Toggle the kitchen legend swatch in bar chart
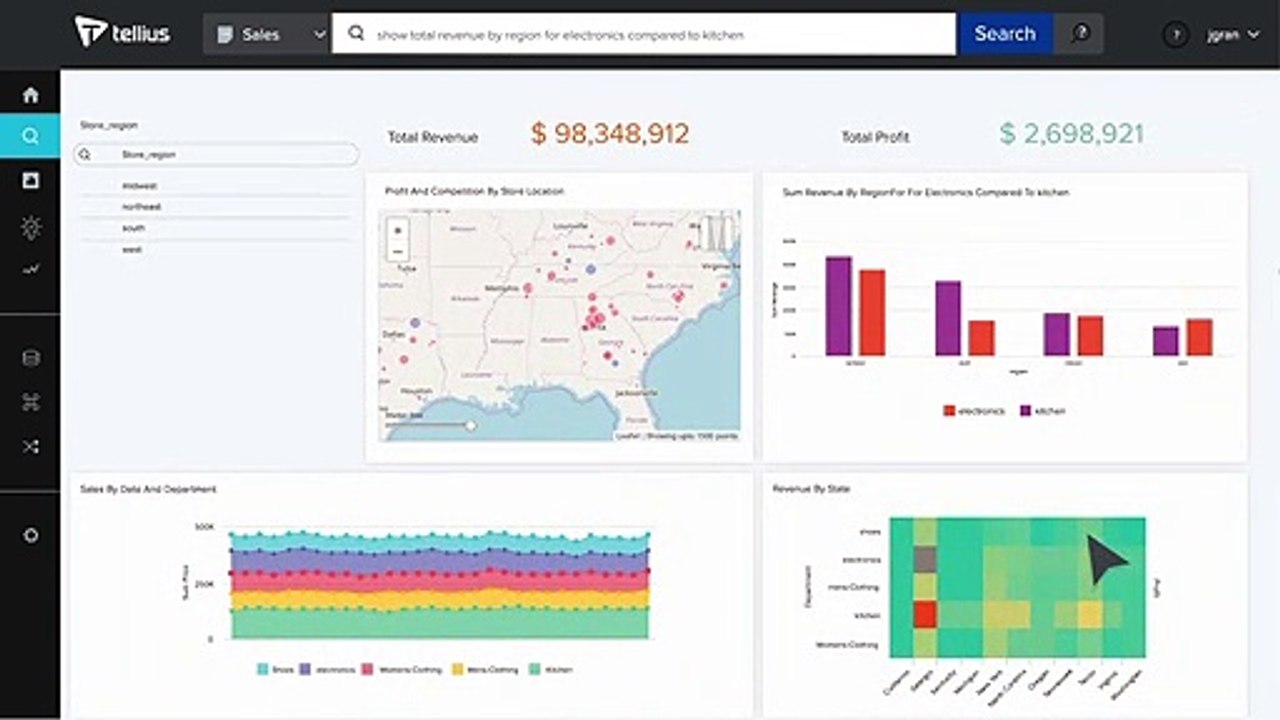Screen dimensions: 1280x720 (x=1025, y=410)
